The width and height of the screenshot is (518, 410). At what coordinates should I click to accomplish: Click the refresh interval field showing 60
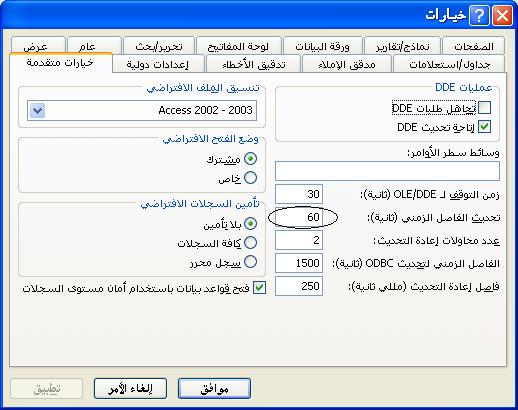pos(299,217)
